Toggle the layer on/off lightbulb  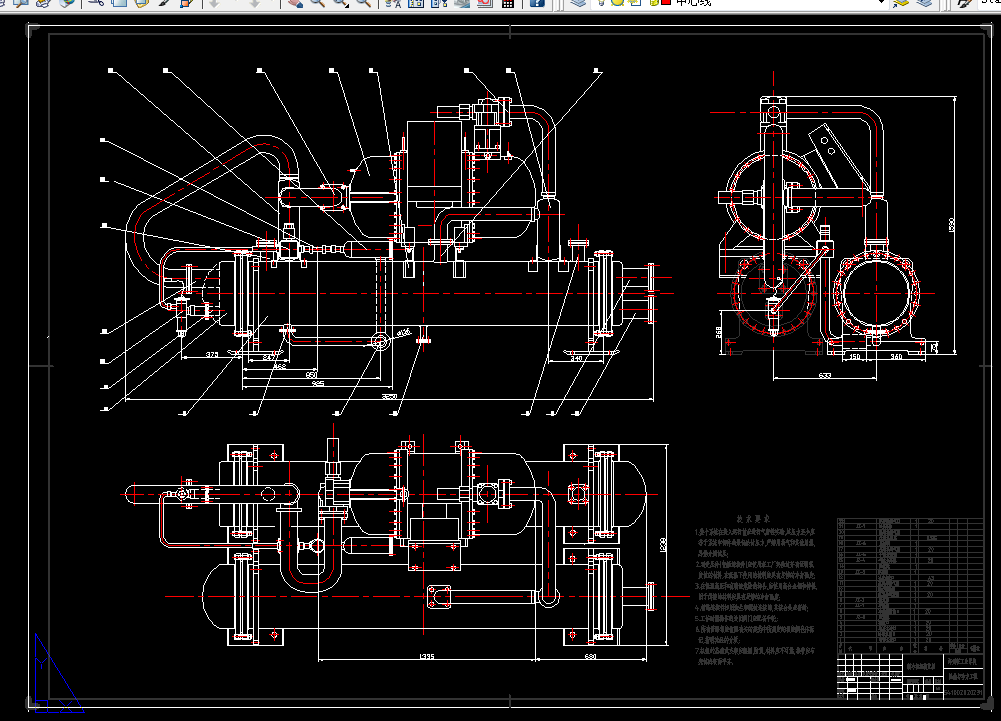pos(602,3)
